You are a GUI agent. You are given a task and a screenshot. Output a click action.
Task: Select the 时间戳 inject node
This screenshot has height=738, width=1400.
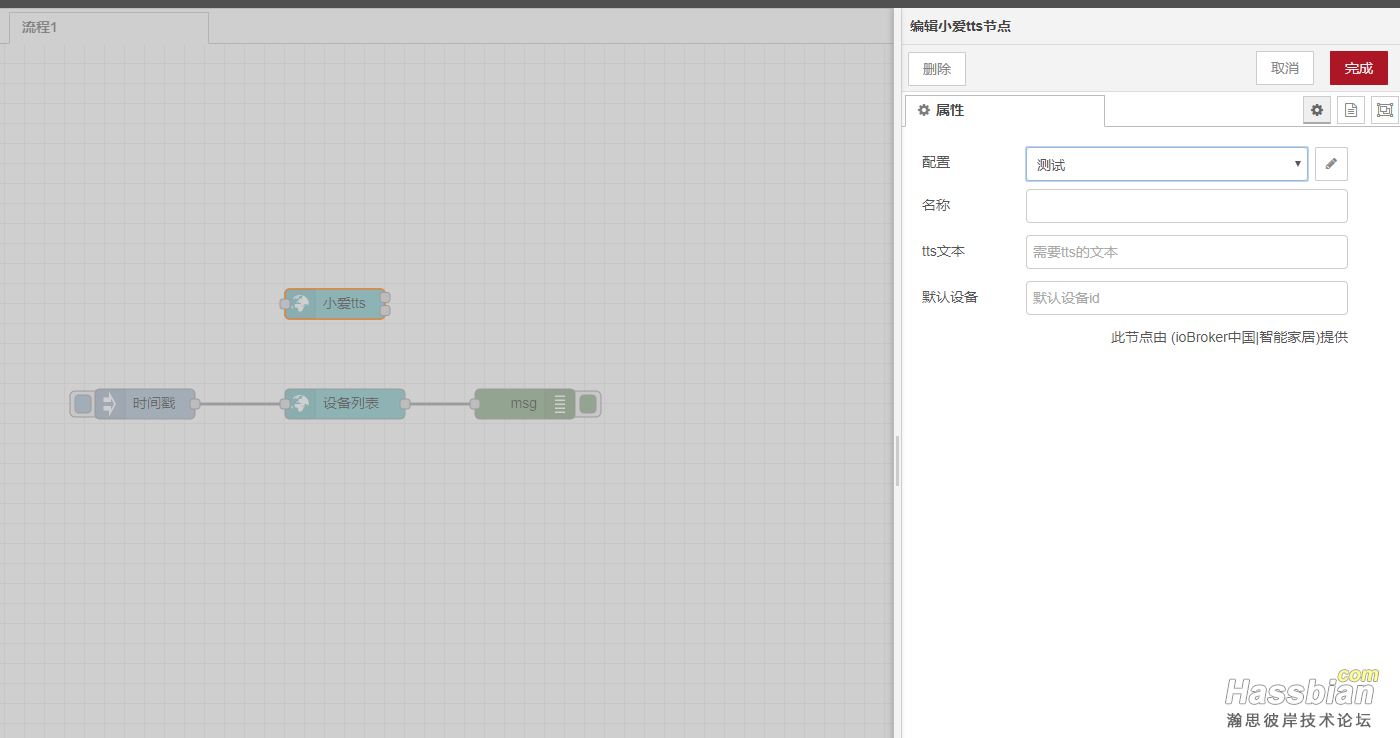pos(145,404)
